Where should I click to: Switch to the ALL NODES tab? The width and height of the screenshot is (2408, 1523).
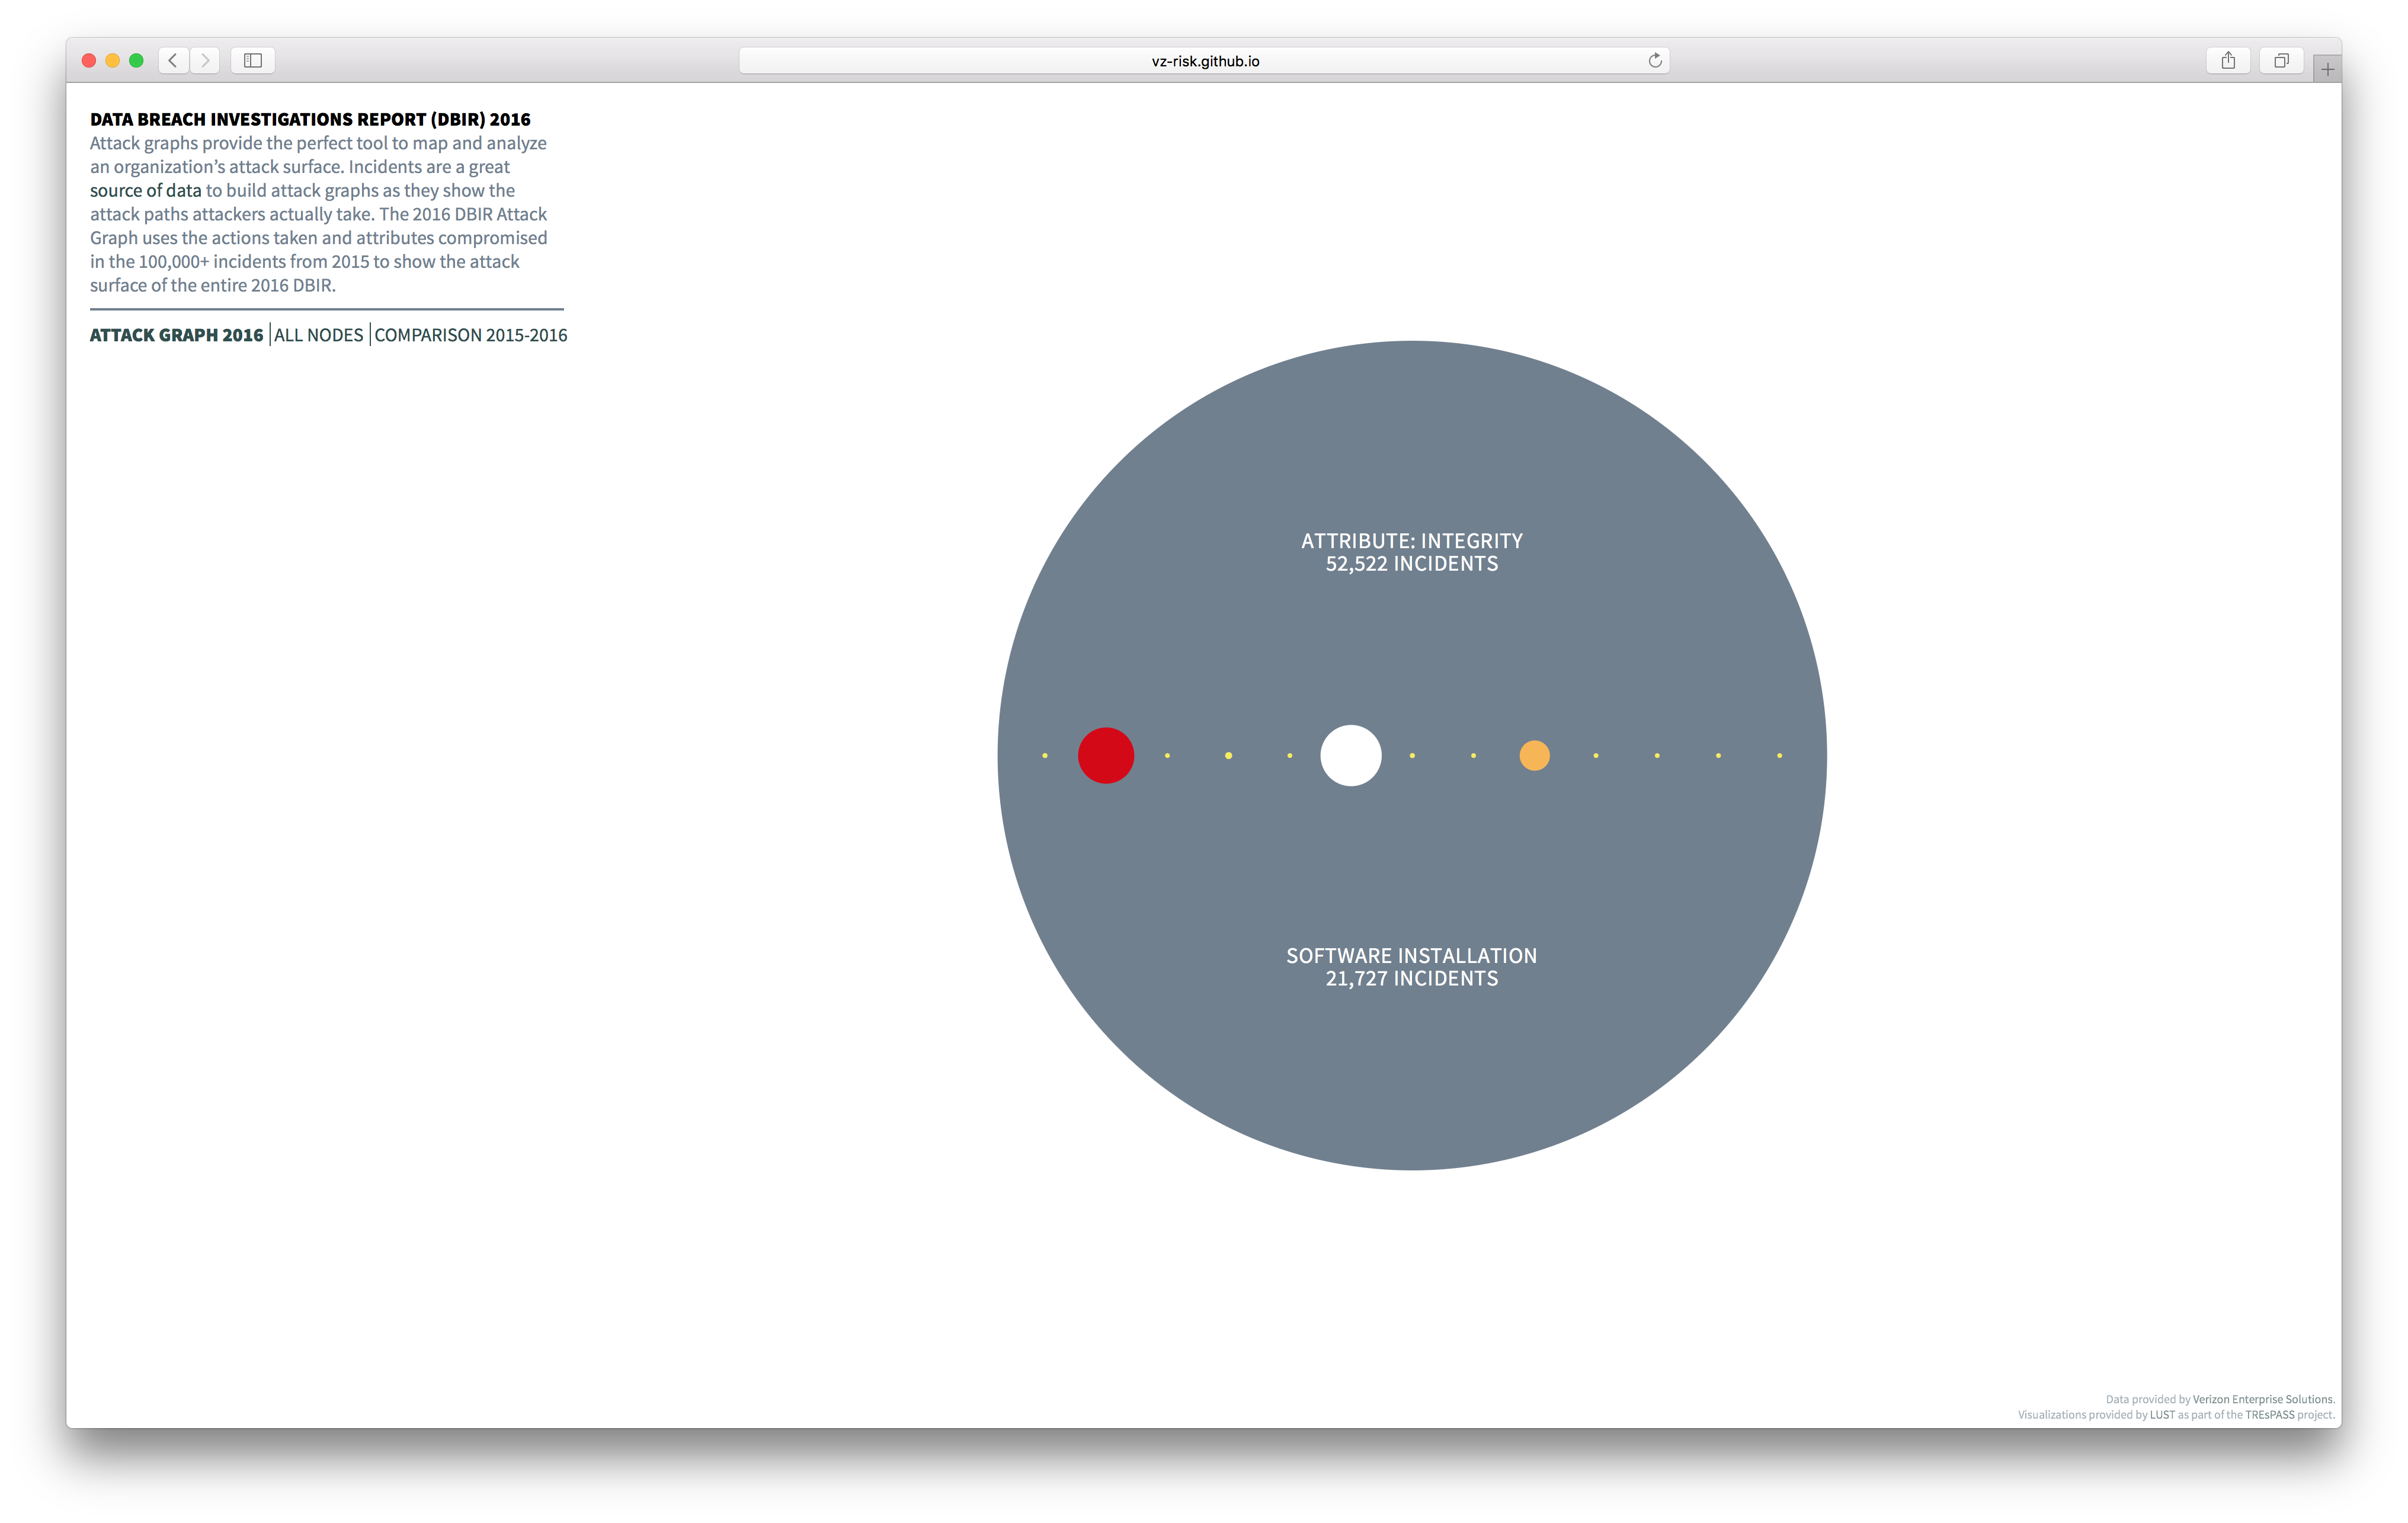click(319, 335)
